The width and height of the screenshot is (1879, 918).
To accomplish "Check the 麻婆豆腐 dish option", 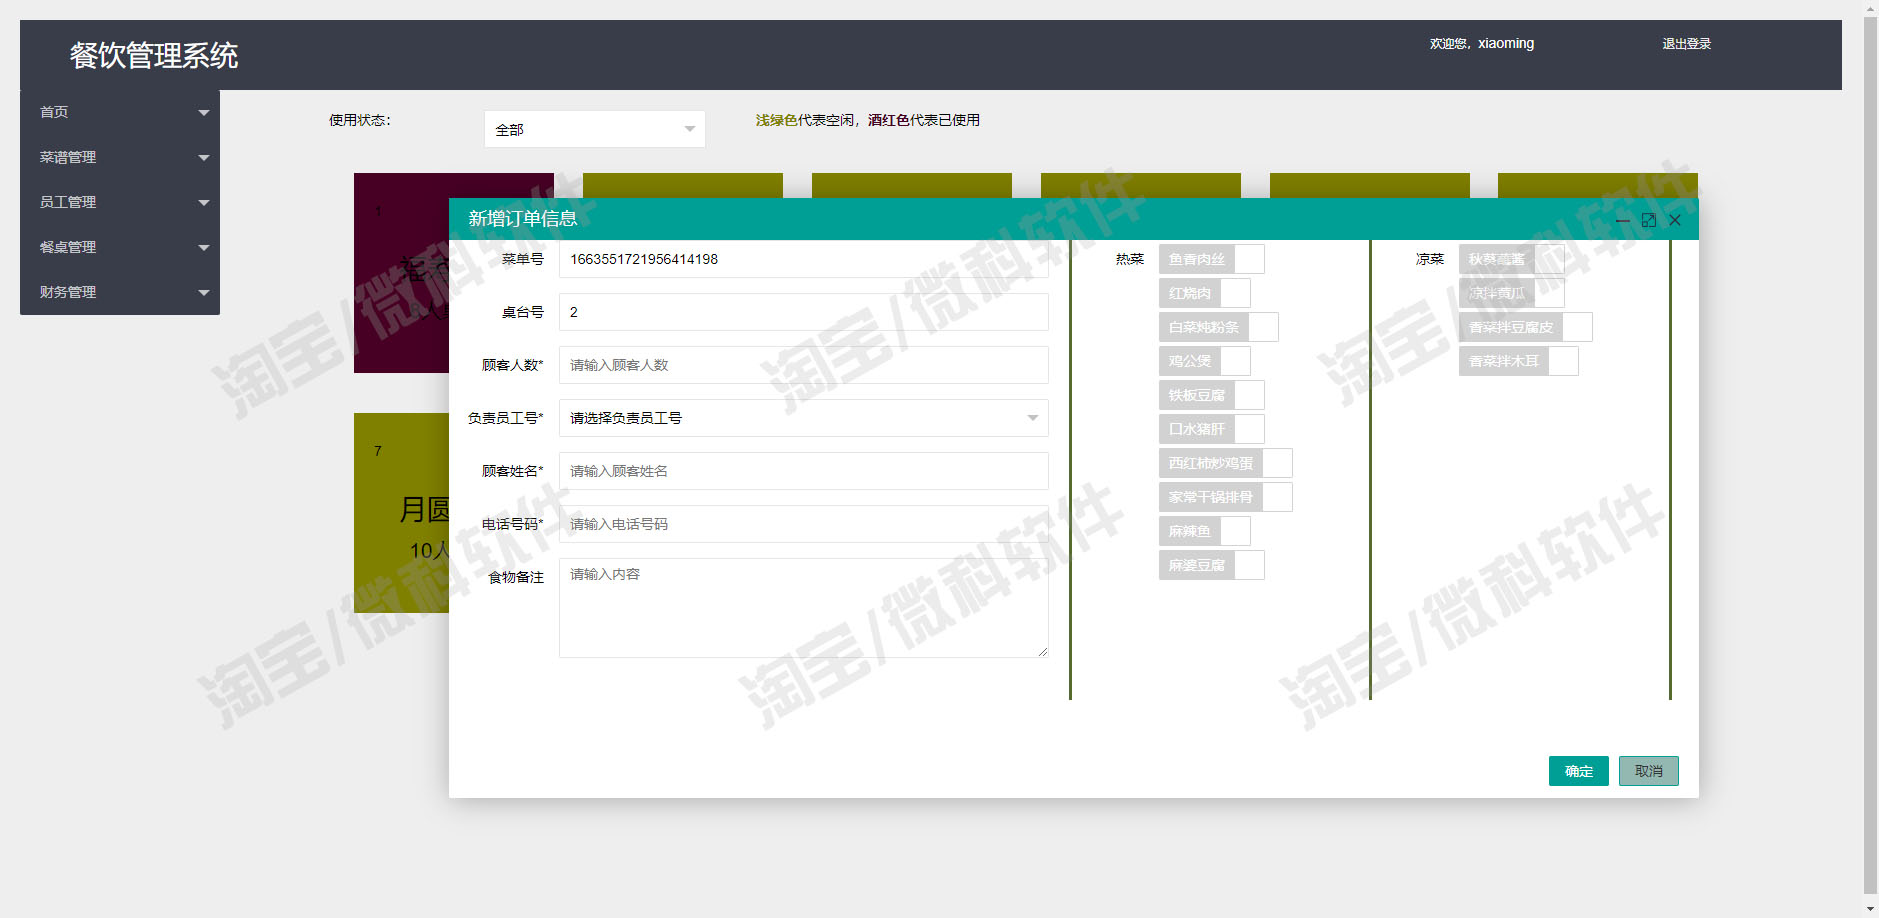I will click(1211, 565).
